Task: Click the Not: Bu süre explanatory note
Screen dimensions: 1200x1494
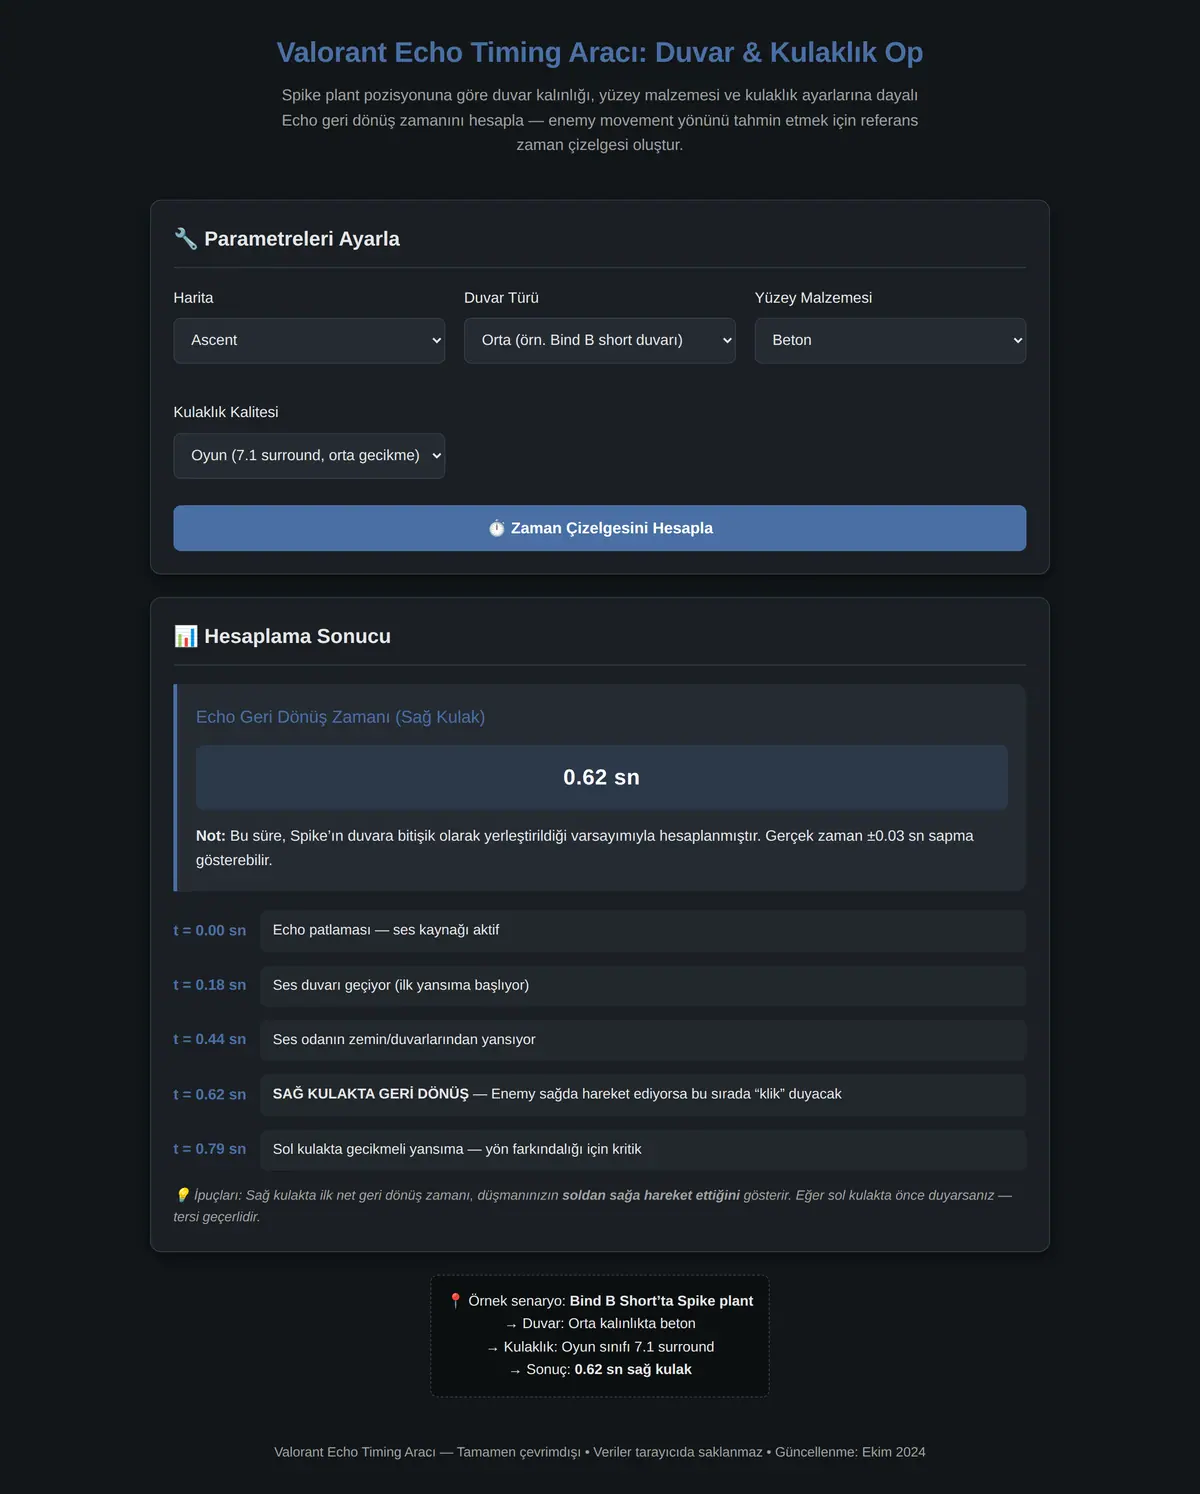Action: (601, 848)
